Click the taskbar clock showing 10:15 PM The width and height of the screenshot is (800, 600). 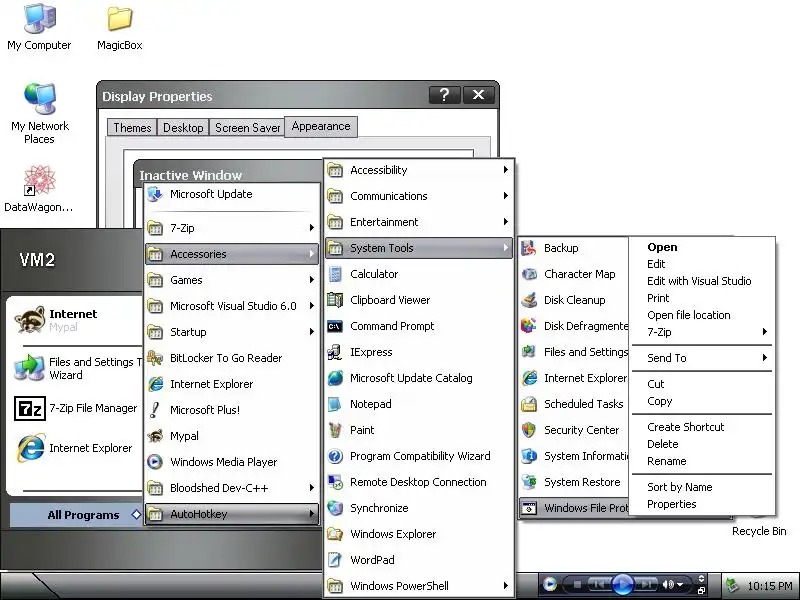click(769, 586)
